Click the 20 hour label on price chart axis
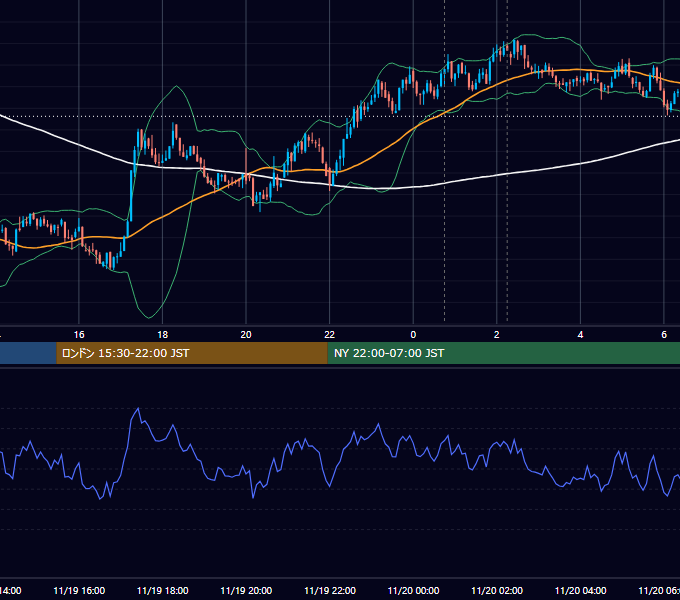The image size is (680, 600). [246, 335]
